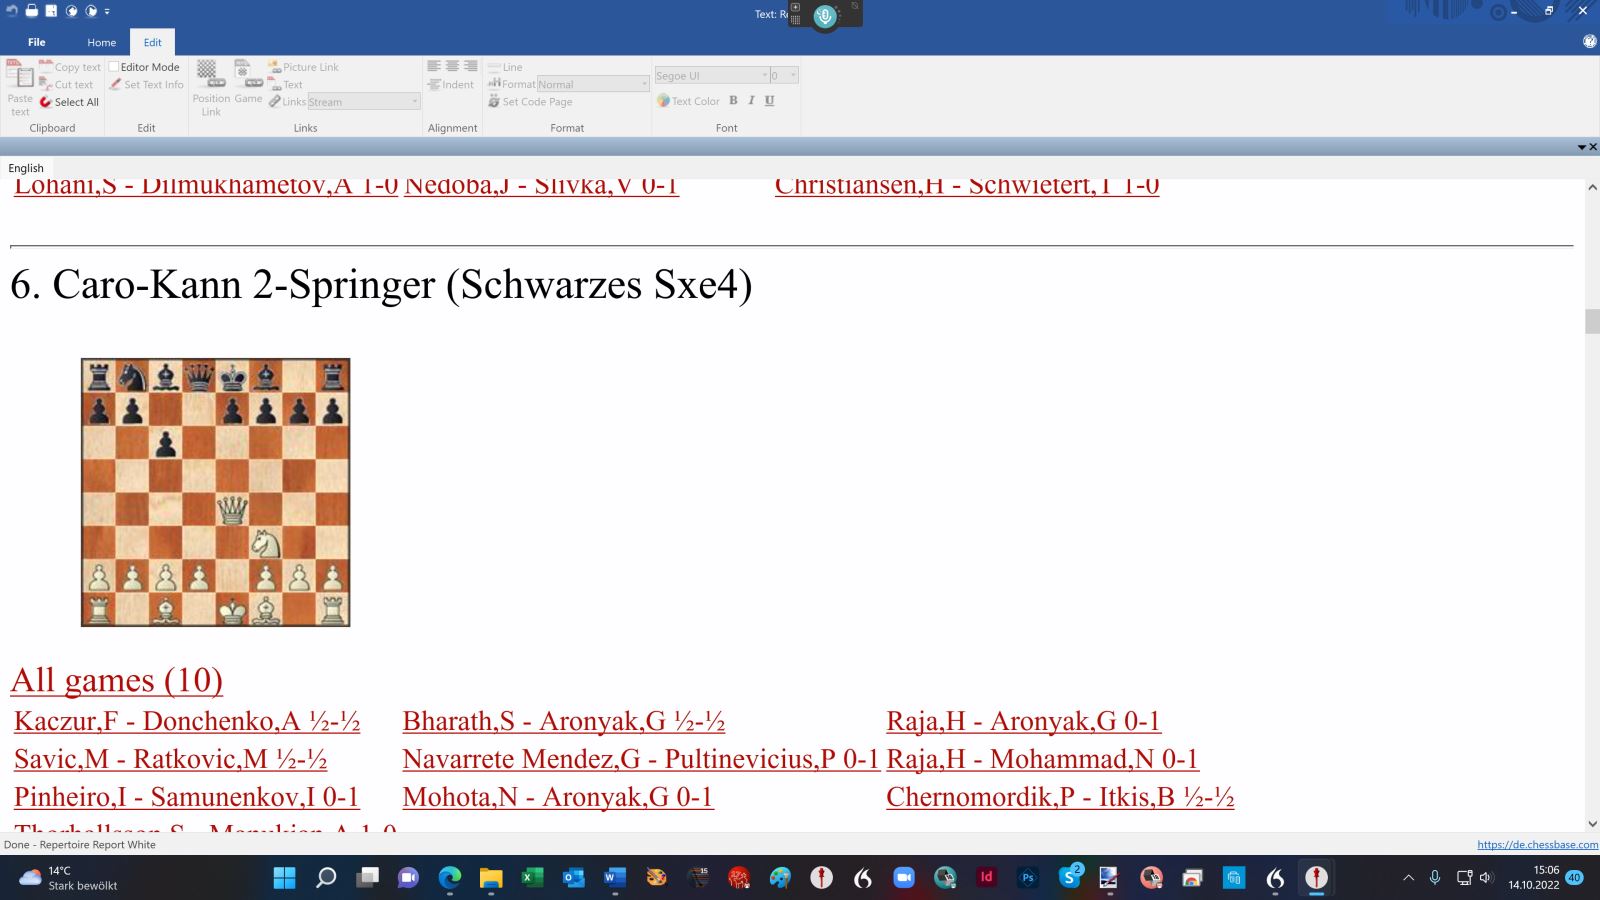Click the Game link icon
This screenshot has width=1600, height=900.
(x=247, y=77)
